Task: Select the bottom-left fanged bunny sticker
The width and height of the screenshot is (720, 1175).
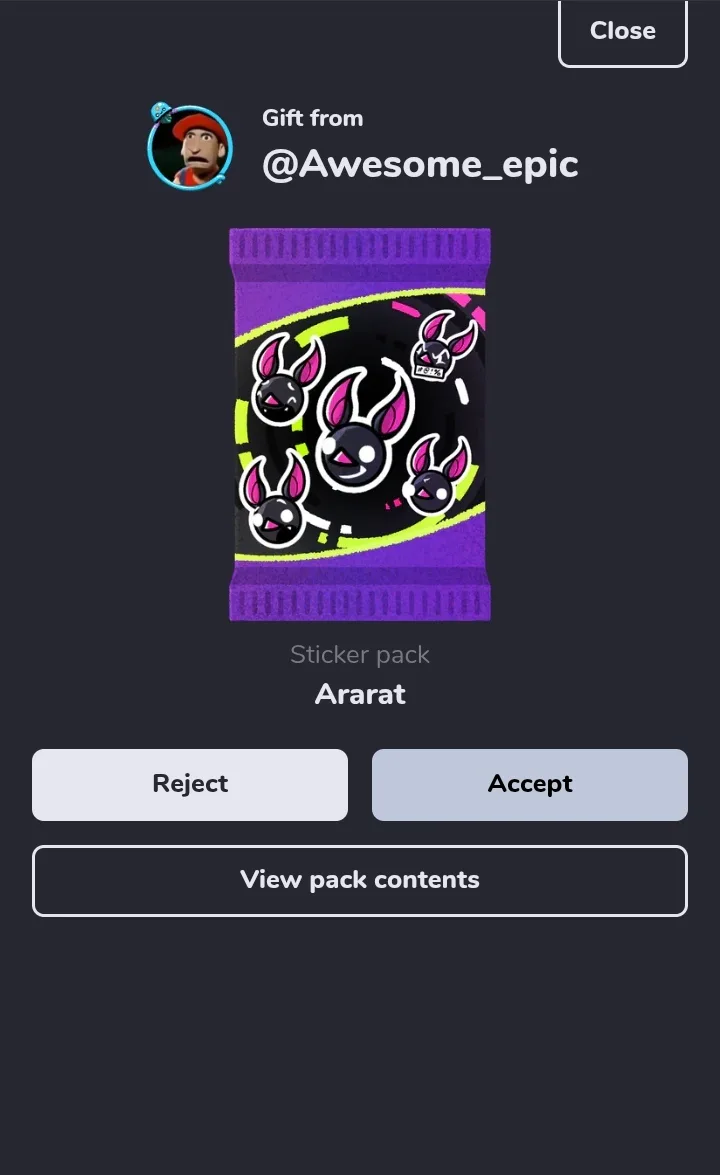Action: tap(274, 500)
